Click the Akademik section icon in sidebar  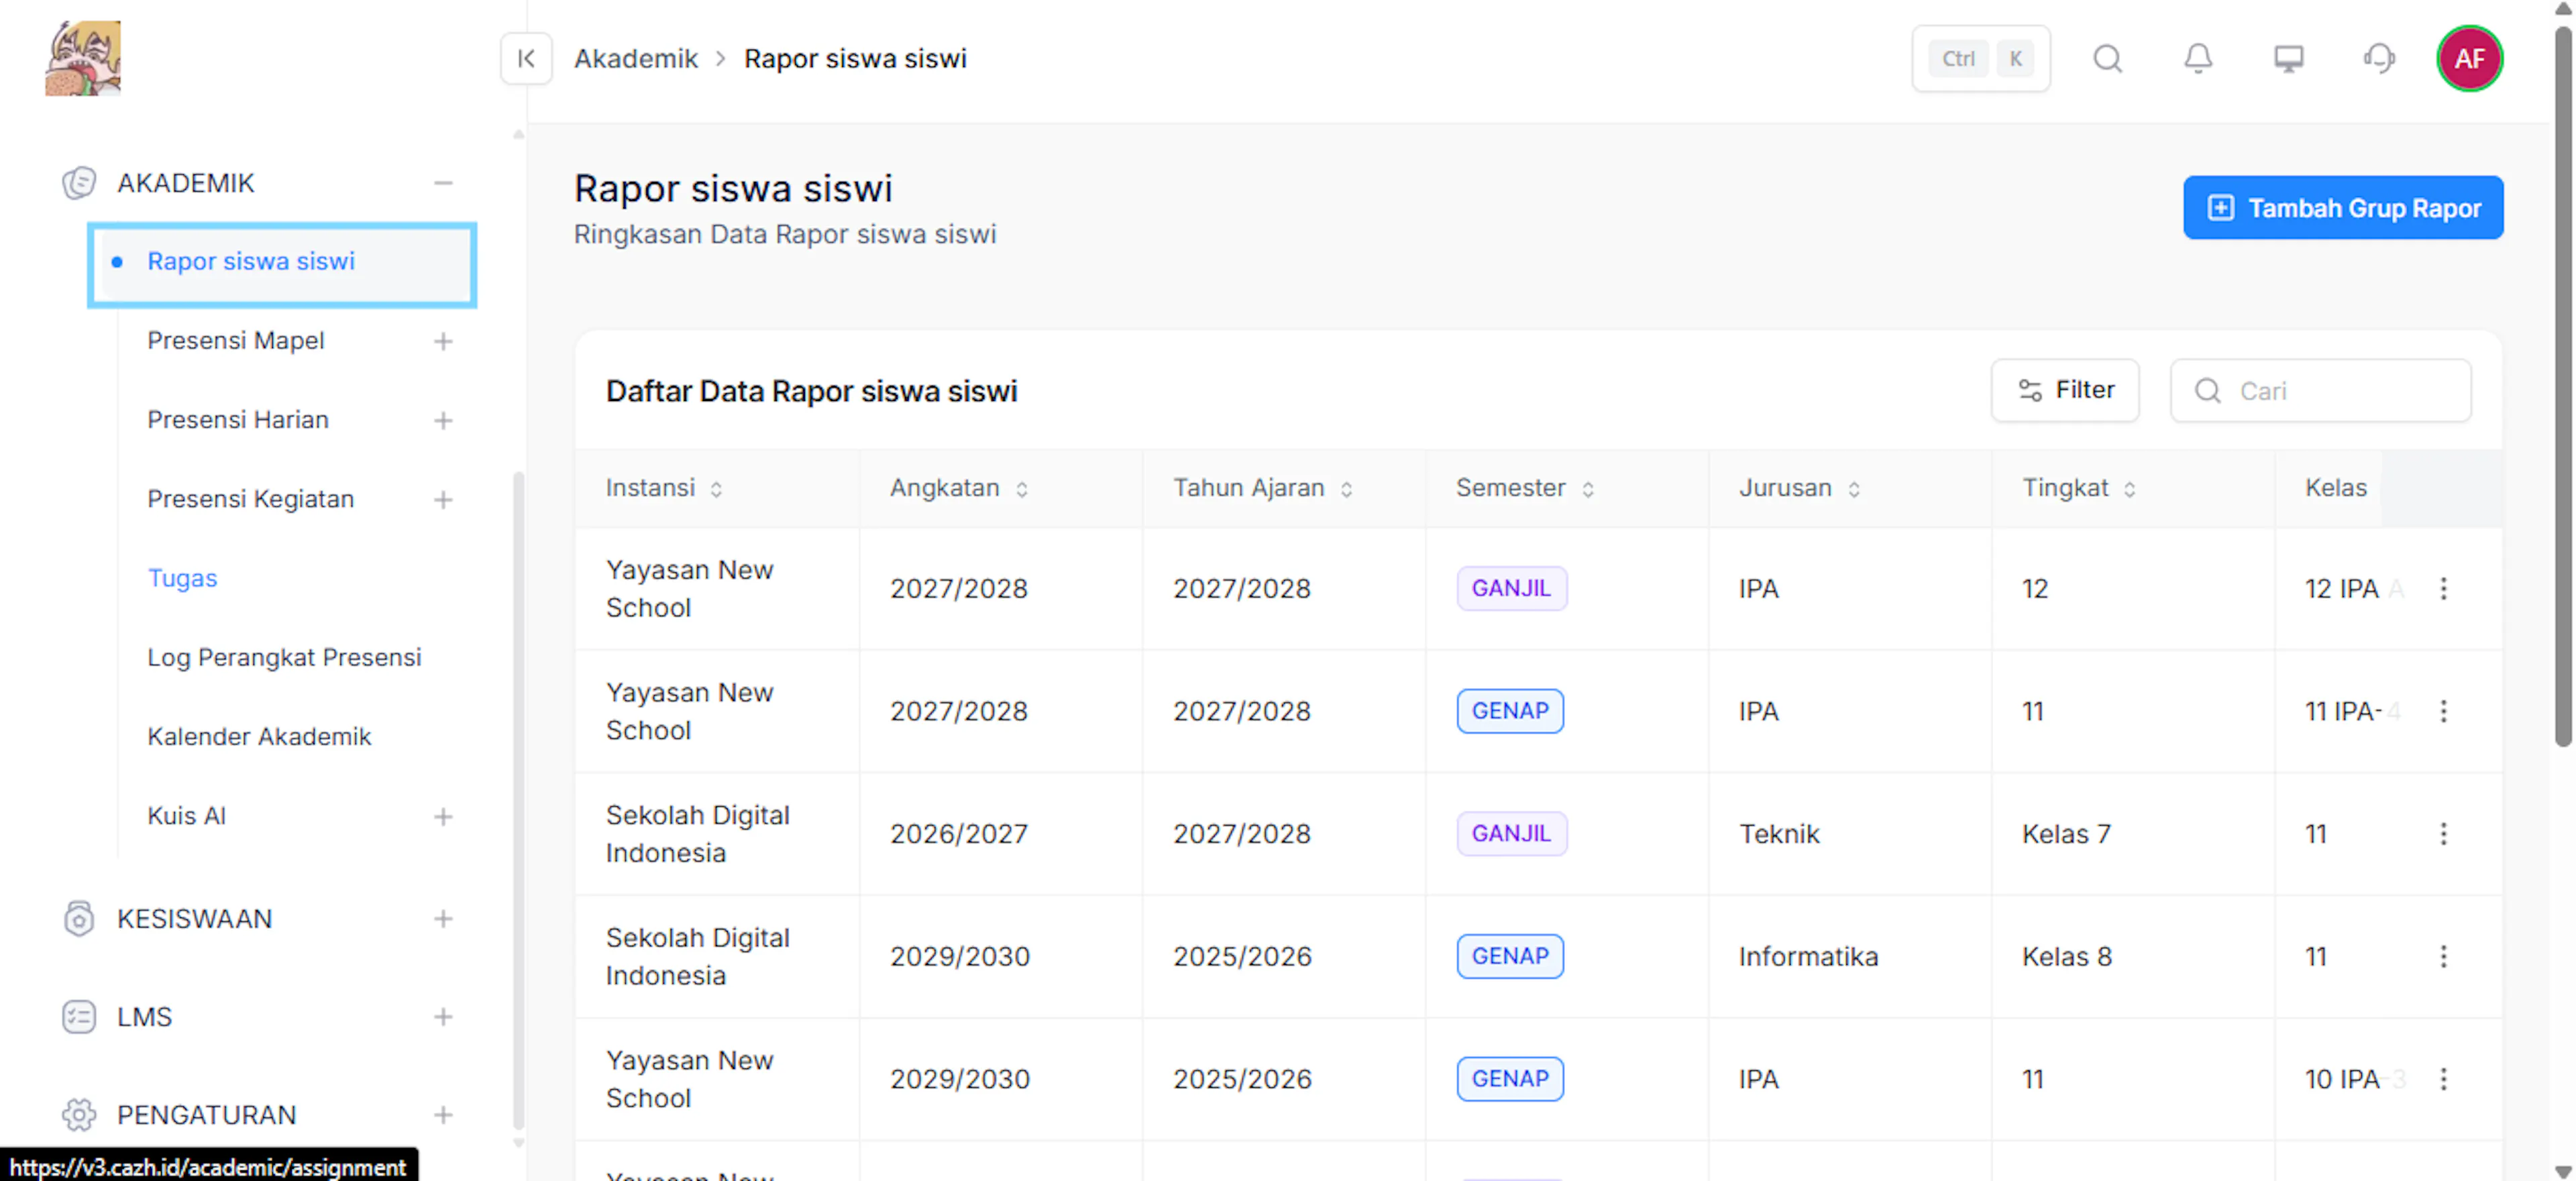(79, 183)
